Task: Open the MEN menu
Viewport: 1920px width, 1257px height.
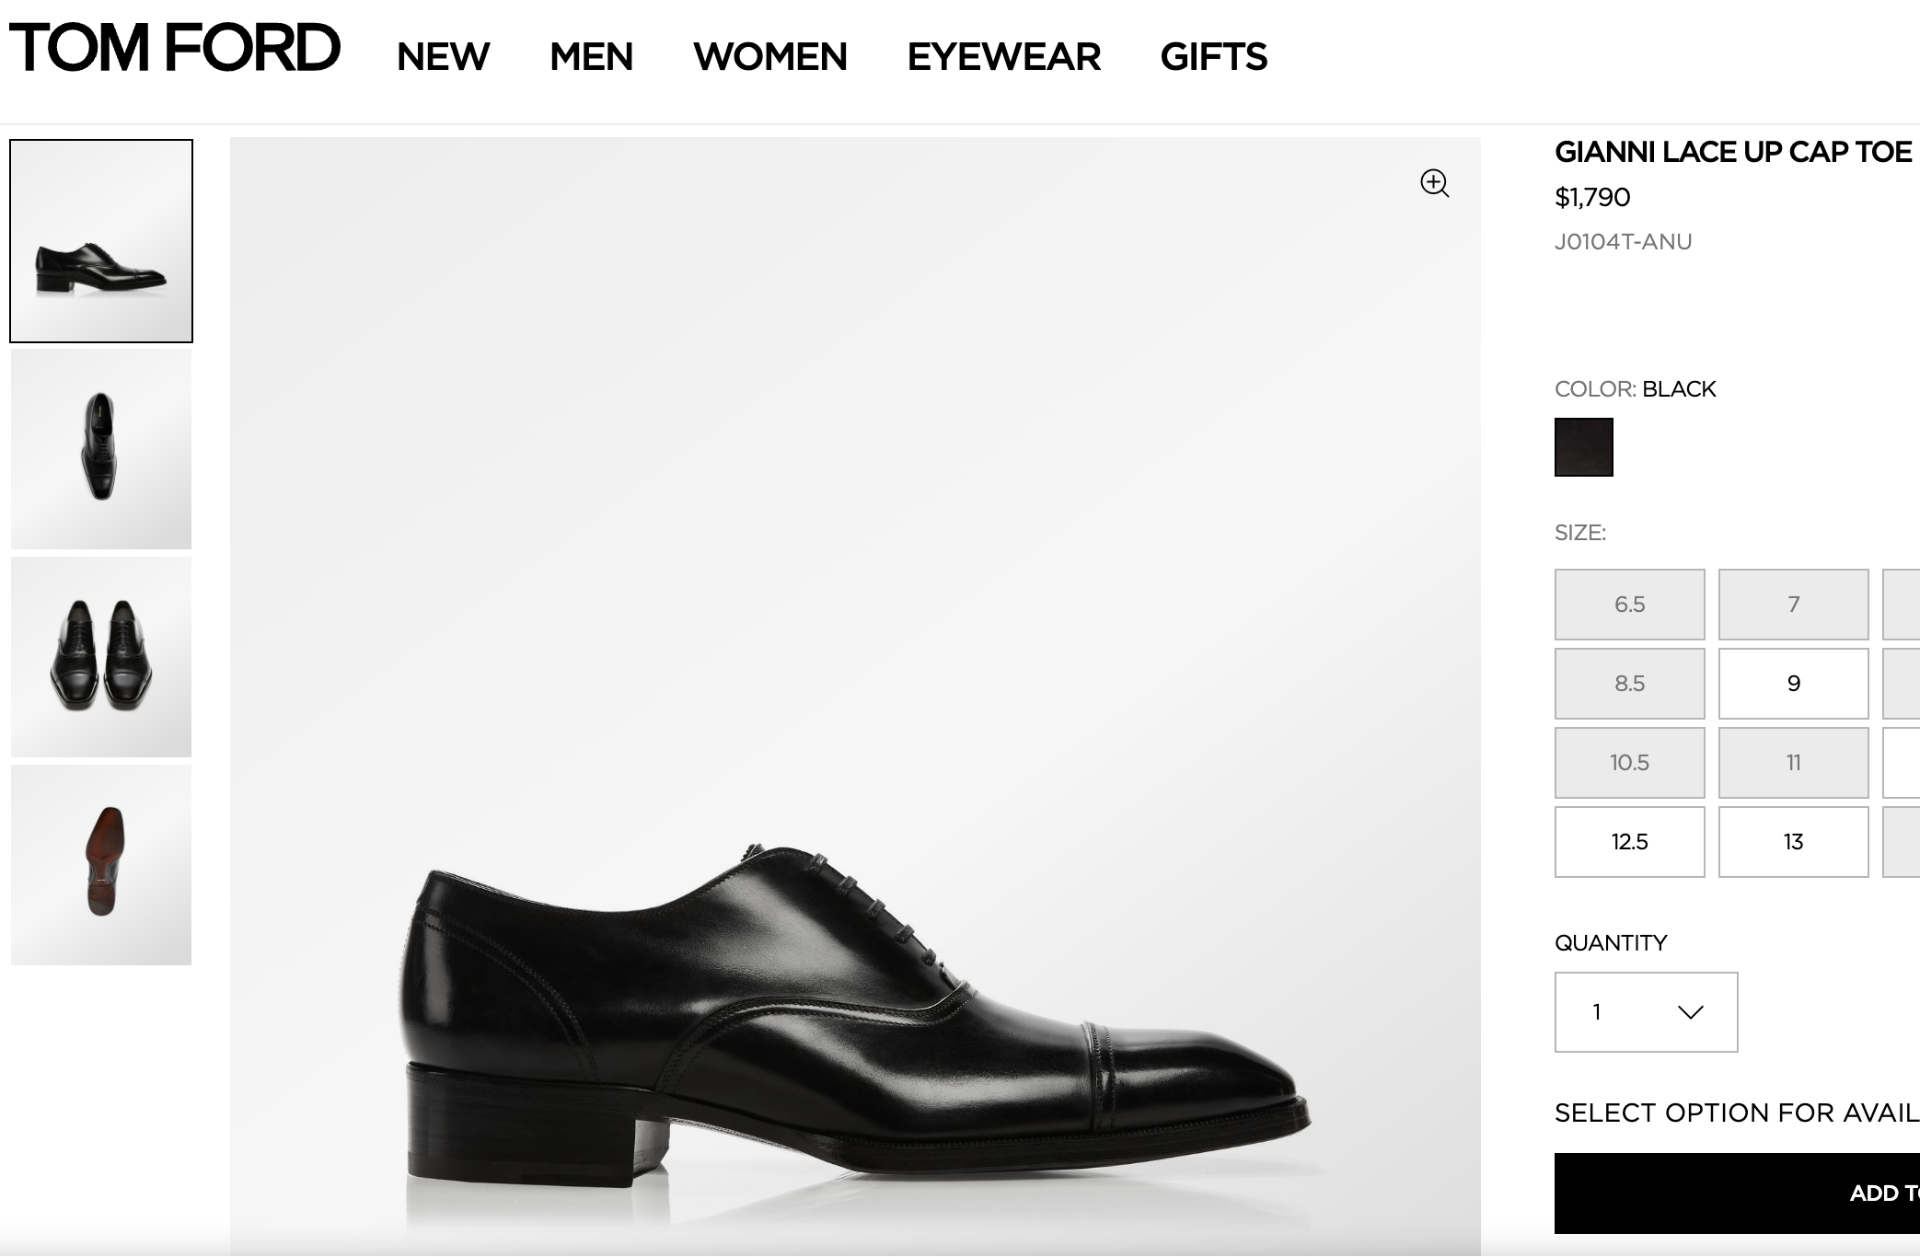Action: (592, 57)
